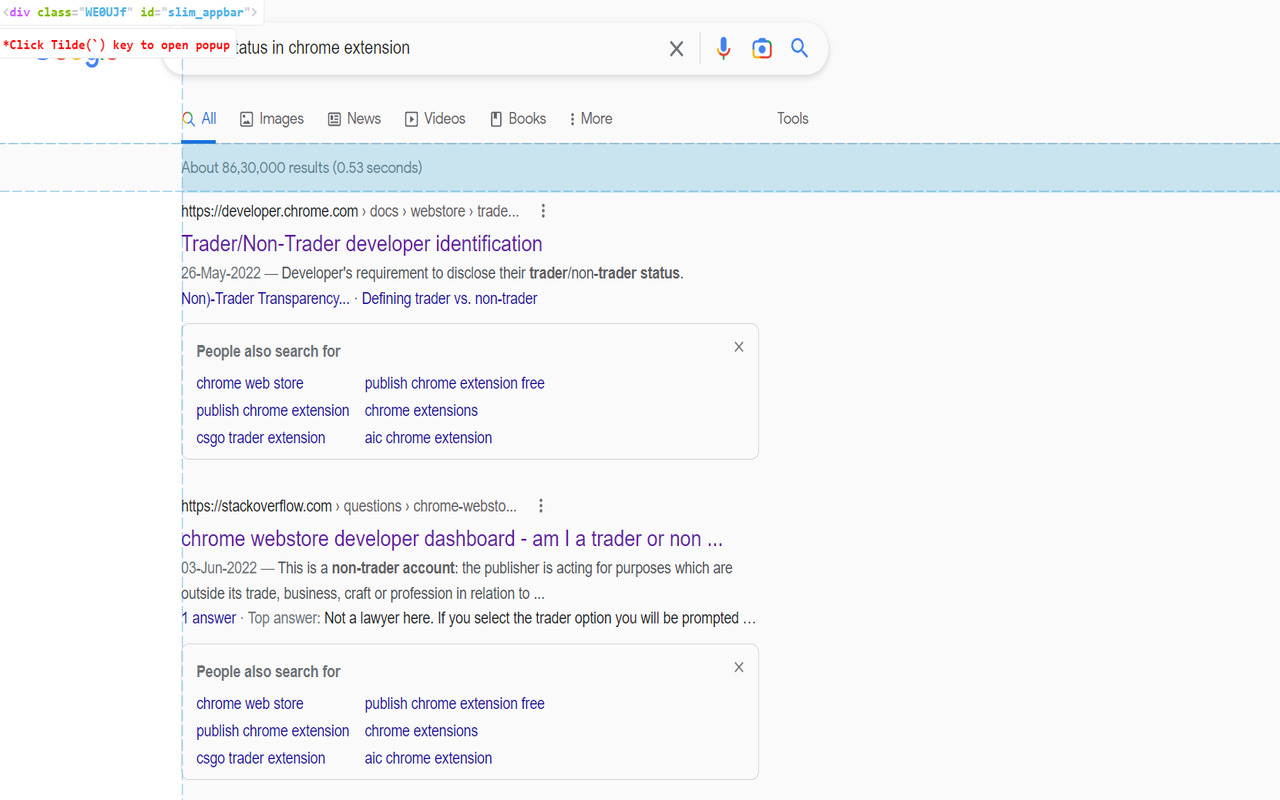Search publish chrome extension in second suggestions box
The image size is (1280, 800).
click(x=273, y=731)
